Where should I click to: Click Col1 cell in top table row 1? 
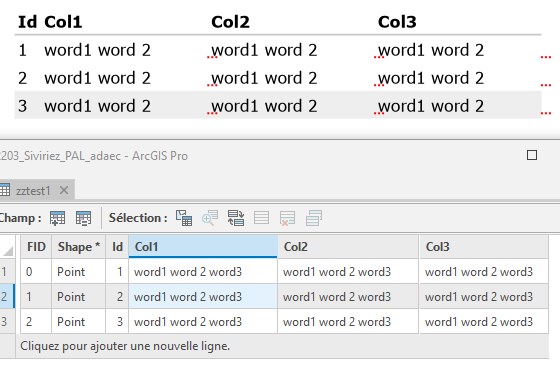click(x=98, y=50)
